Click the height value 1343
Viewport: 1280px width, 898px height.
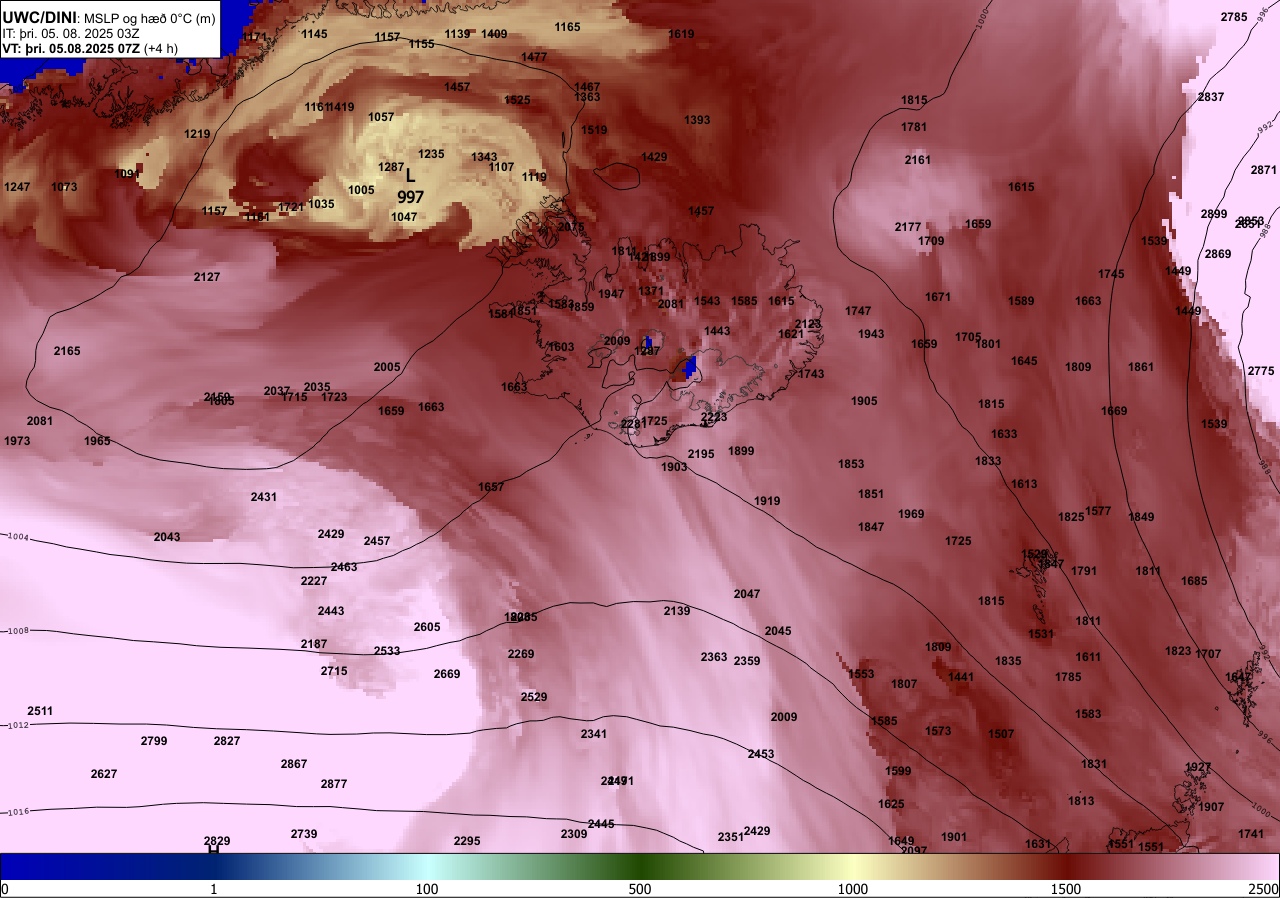click(x=484, y=157)
